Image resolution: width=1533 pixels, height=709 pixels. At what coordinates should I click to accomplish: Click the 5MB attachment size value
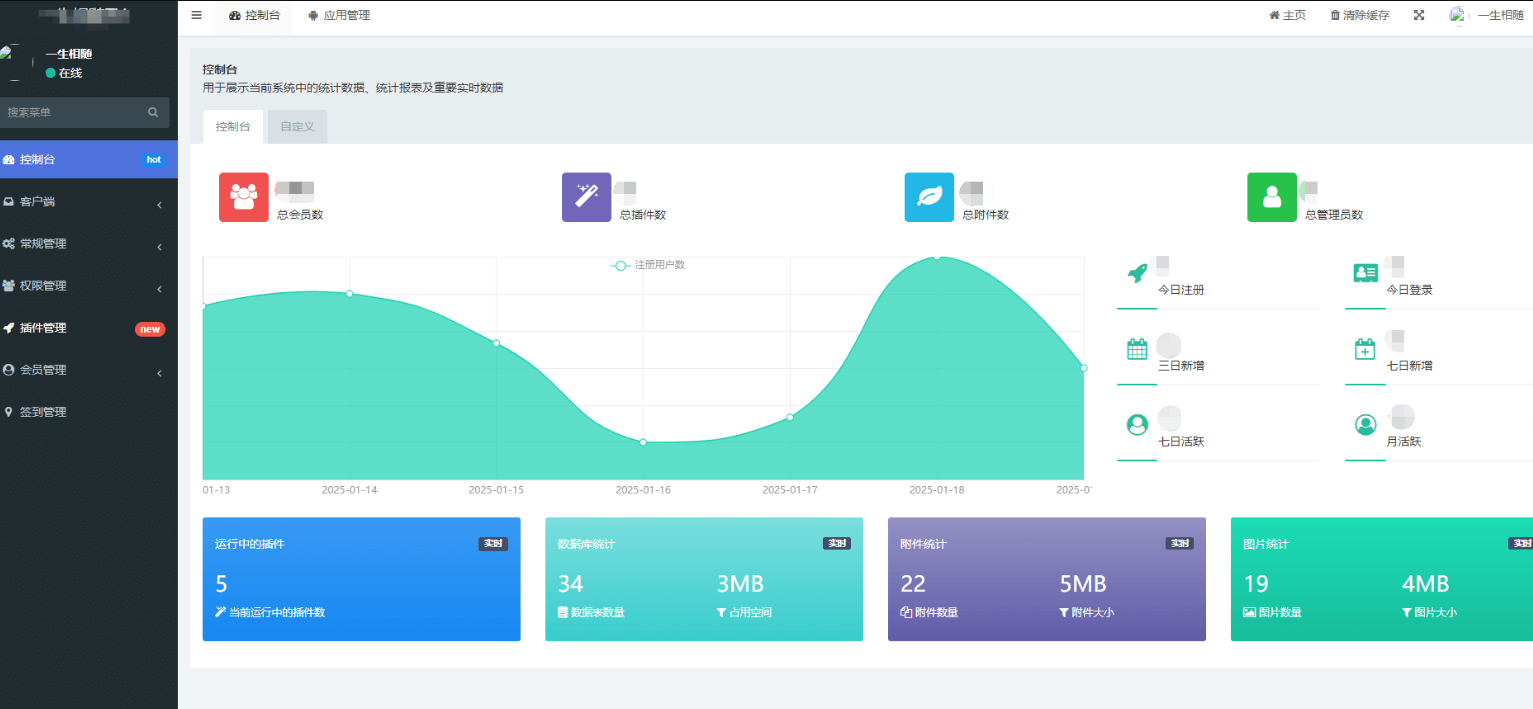pos(1083,584)
